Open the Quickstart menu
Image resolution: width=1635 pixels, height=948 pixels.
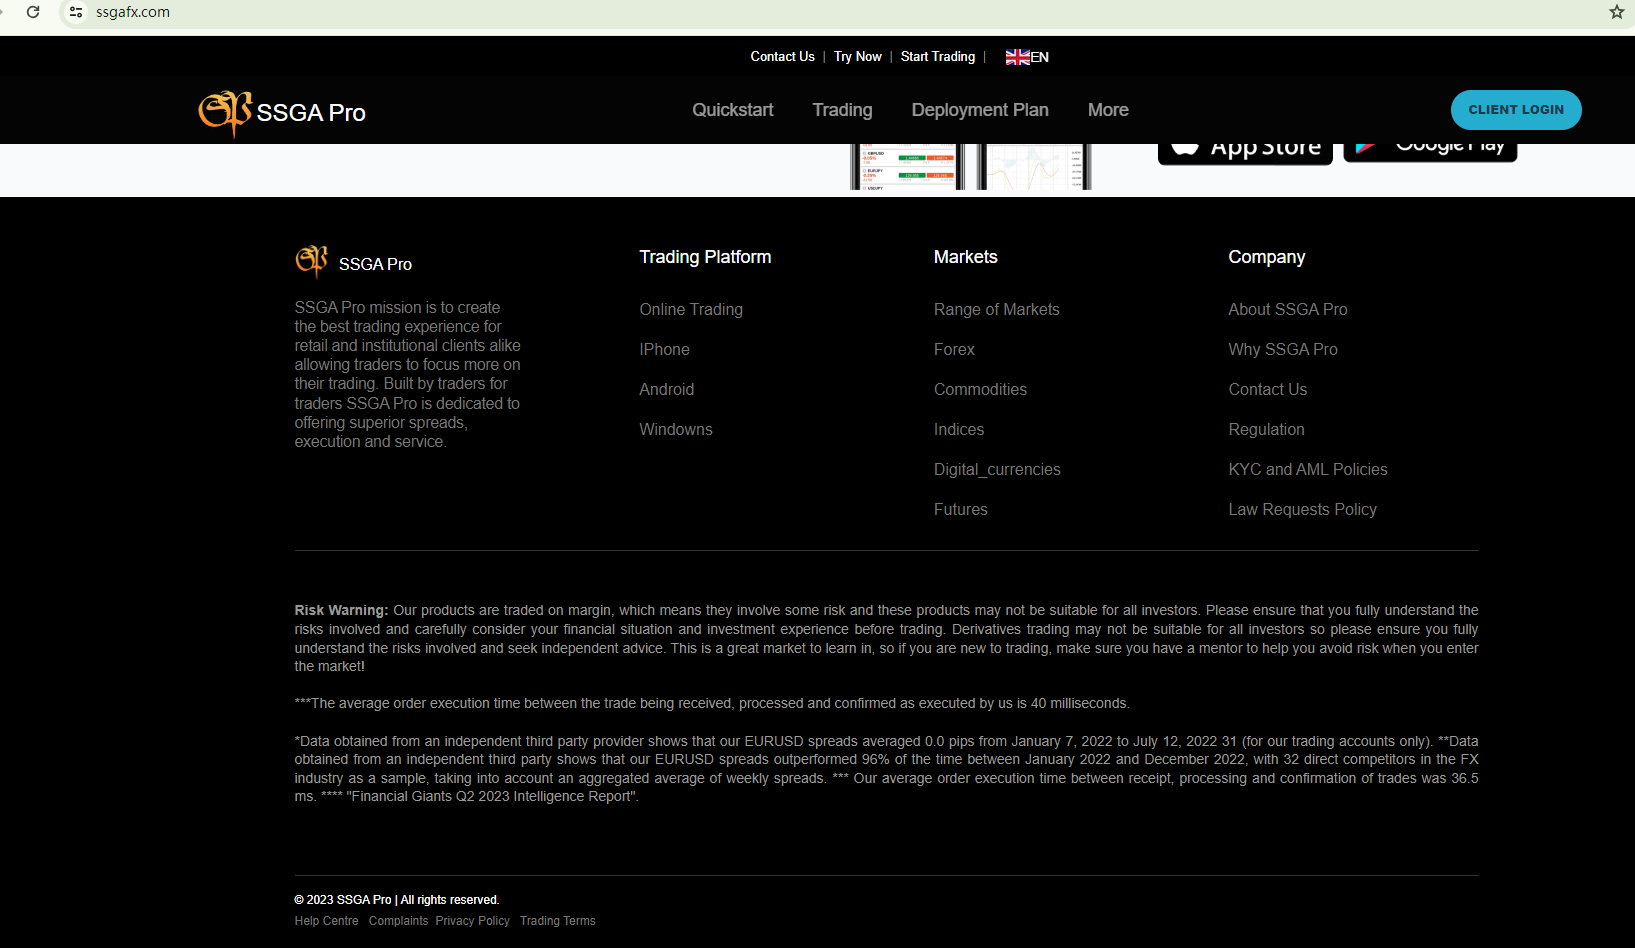click(733, 110)
